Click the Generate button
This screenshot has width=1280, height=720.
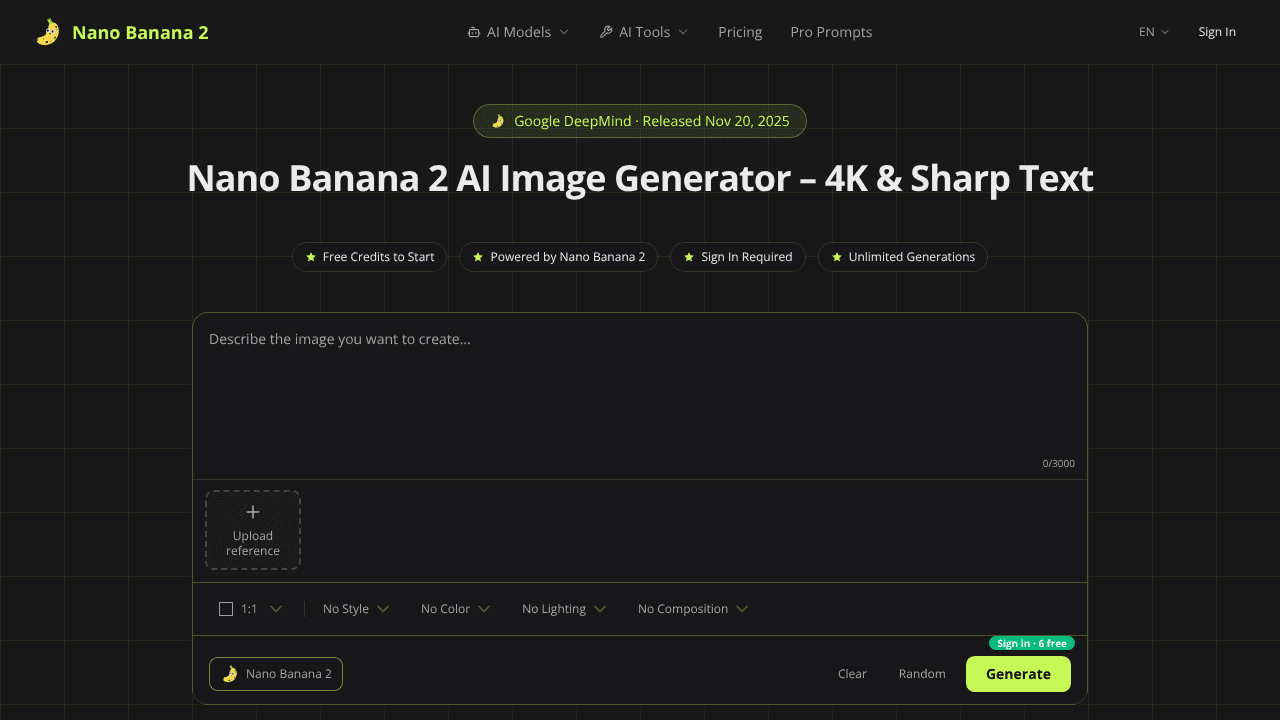pyautogui.click(x=1018, y=674)
